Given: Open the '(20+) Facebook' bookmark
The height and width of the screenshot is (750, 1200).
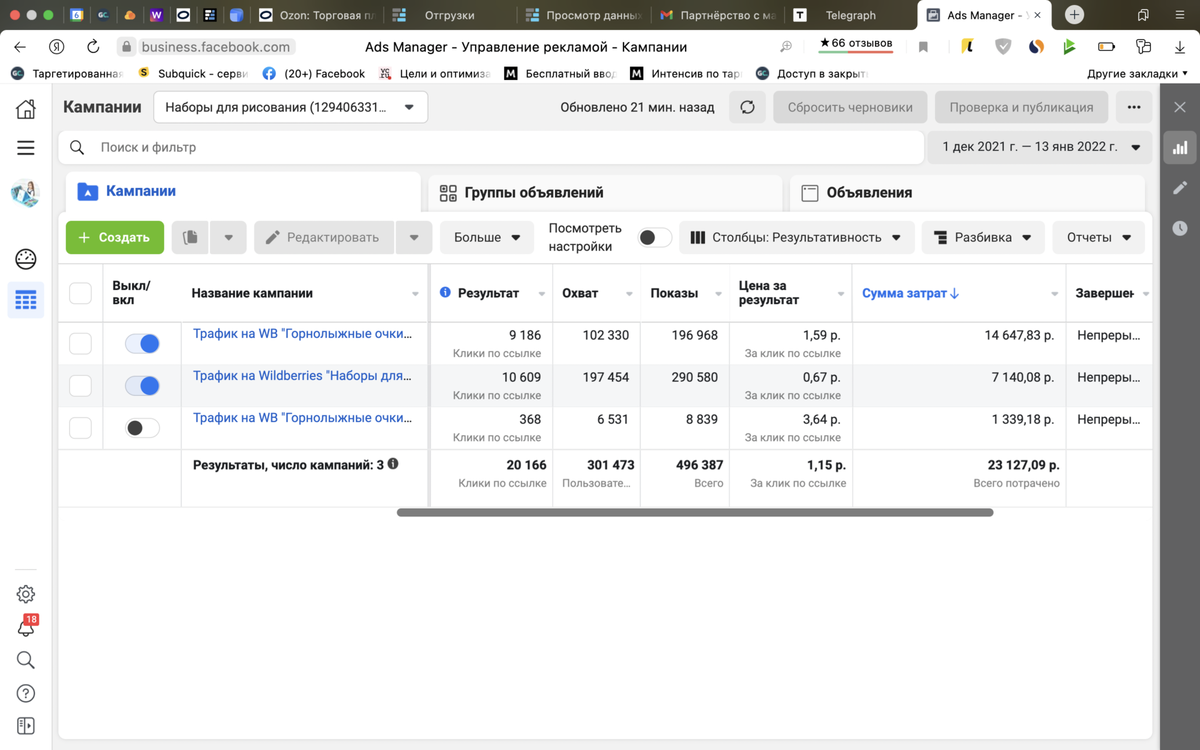Looking at the screenshot, I should click(x=314, y=74).
